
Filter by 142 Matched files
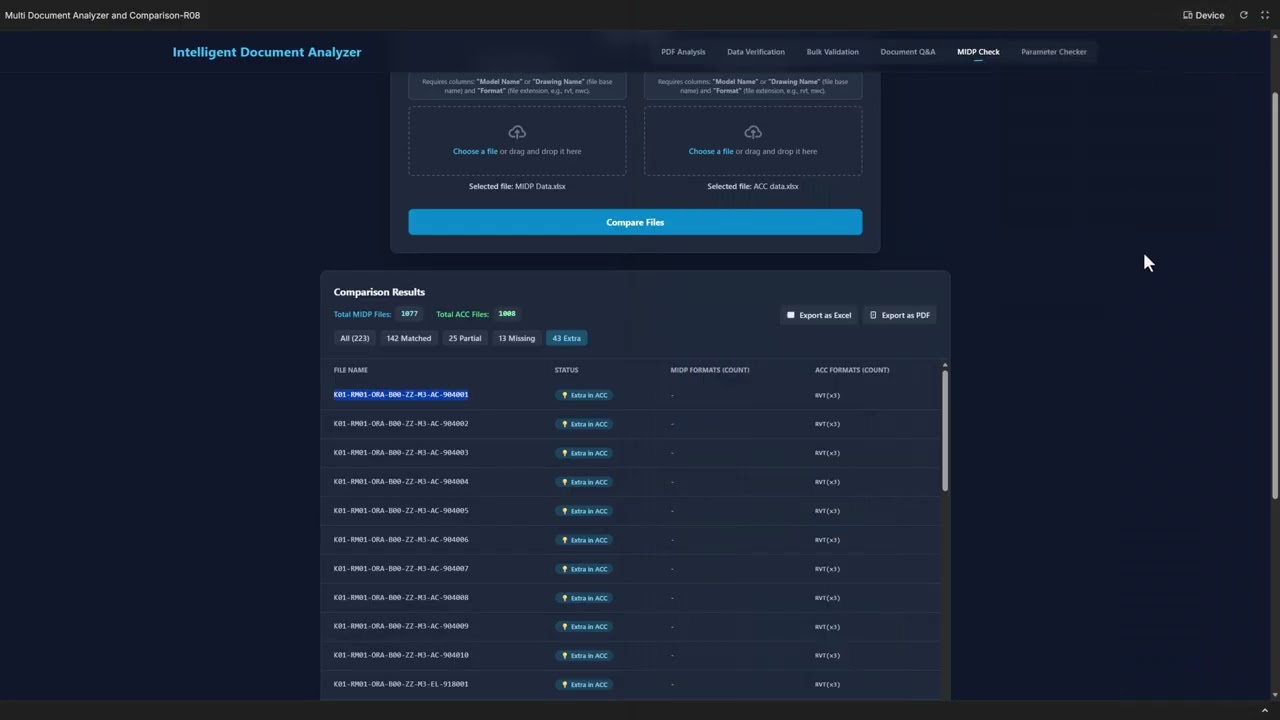[x=409, y=338]
